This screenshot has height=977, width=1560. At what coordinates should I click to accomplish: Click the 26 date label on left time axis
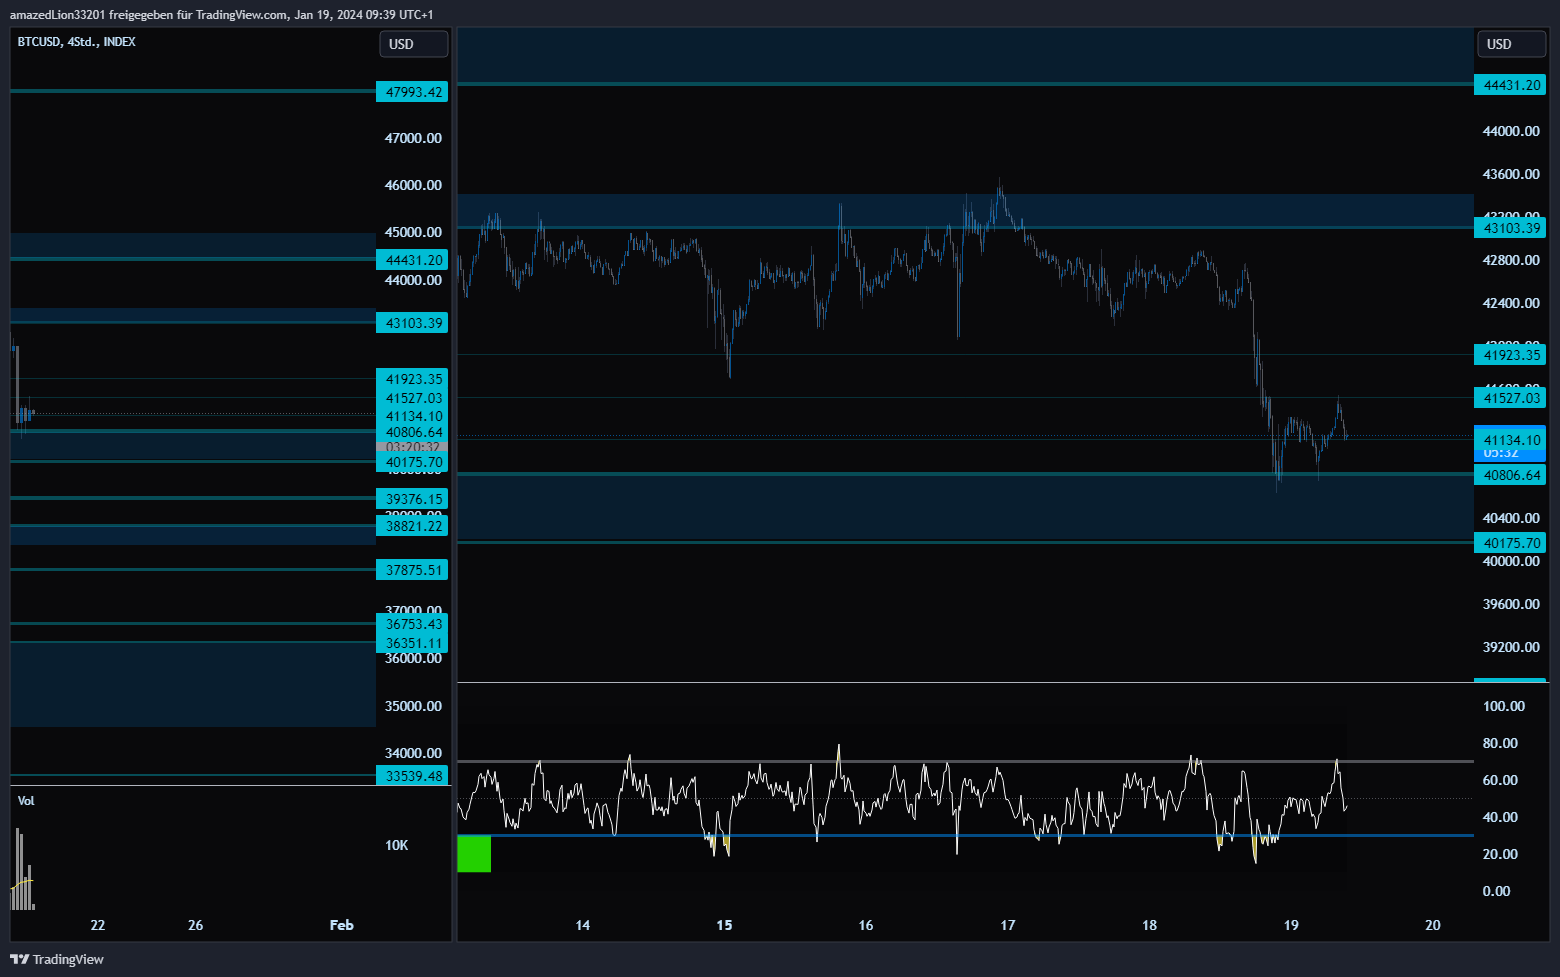(x=195, y=925)
